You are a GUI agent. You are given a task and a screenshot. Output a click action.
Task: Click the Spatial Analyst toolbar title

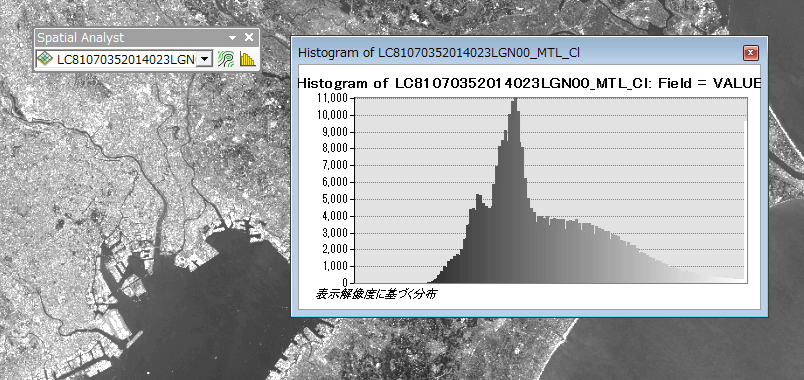coord(81,37)
